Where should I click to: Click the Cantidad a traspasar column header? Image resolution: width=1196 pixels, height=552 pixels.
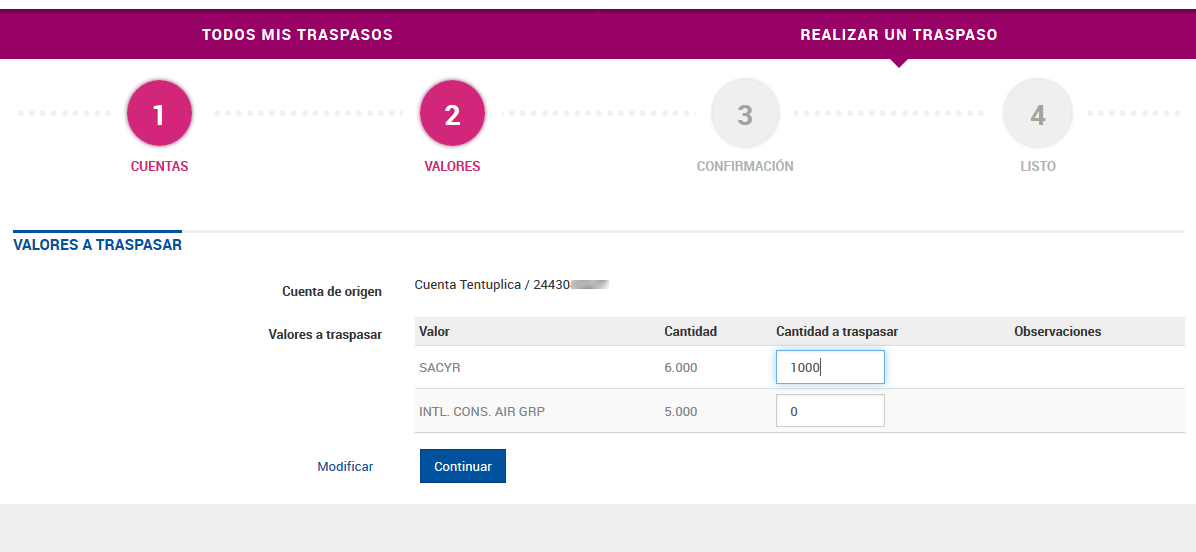click(x=837, y=332)
